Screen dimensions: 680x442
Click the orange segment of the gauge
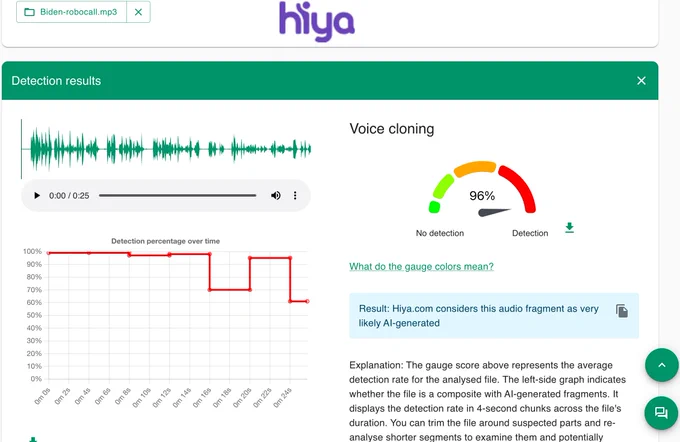[474, 168]
